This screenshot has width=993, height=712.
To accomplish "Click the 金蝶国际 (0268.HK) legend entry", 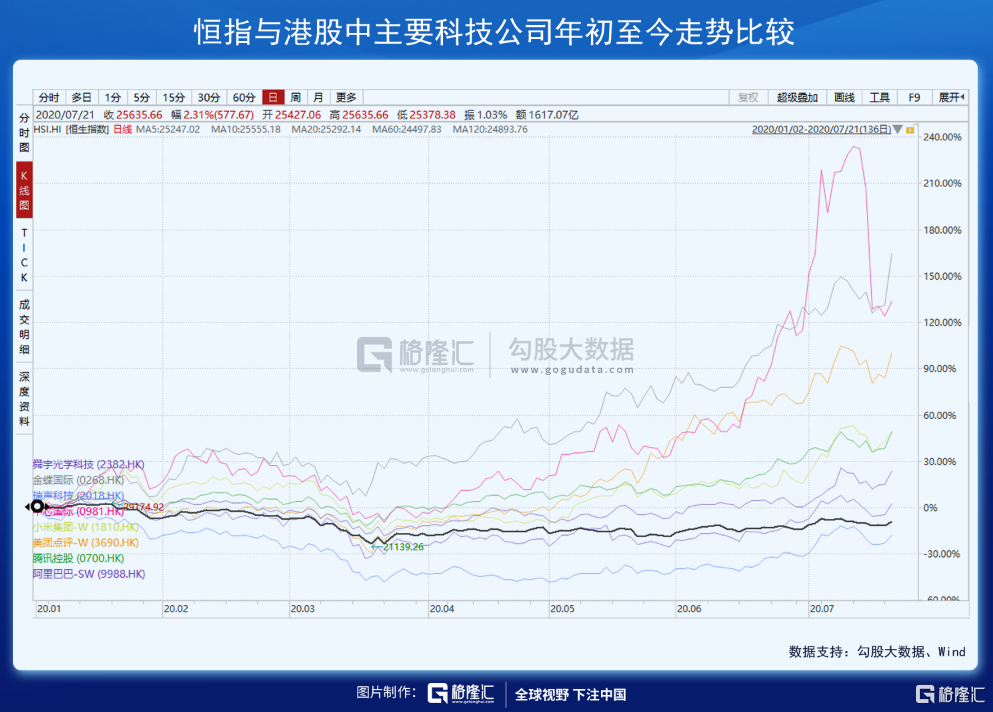I will click(x=79, y=480).
